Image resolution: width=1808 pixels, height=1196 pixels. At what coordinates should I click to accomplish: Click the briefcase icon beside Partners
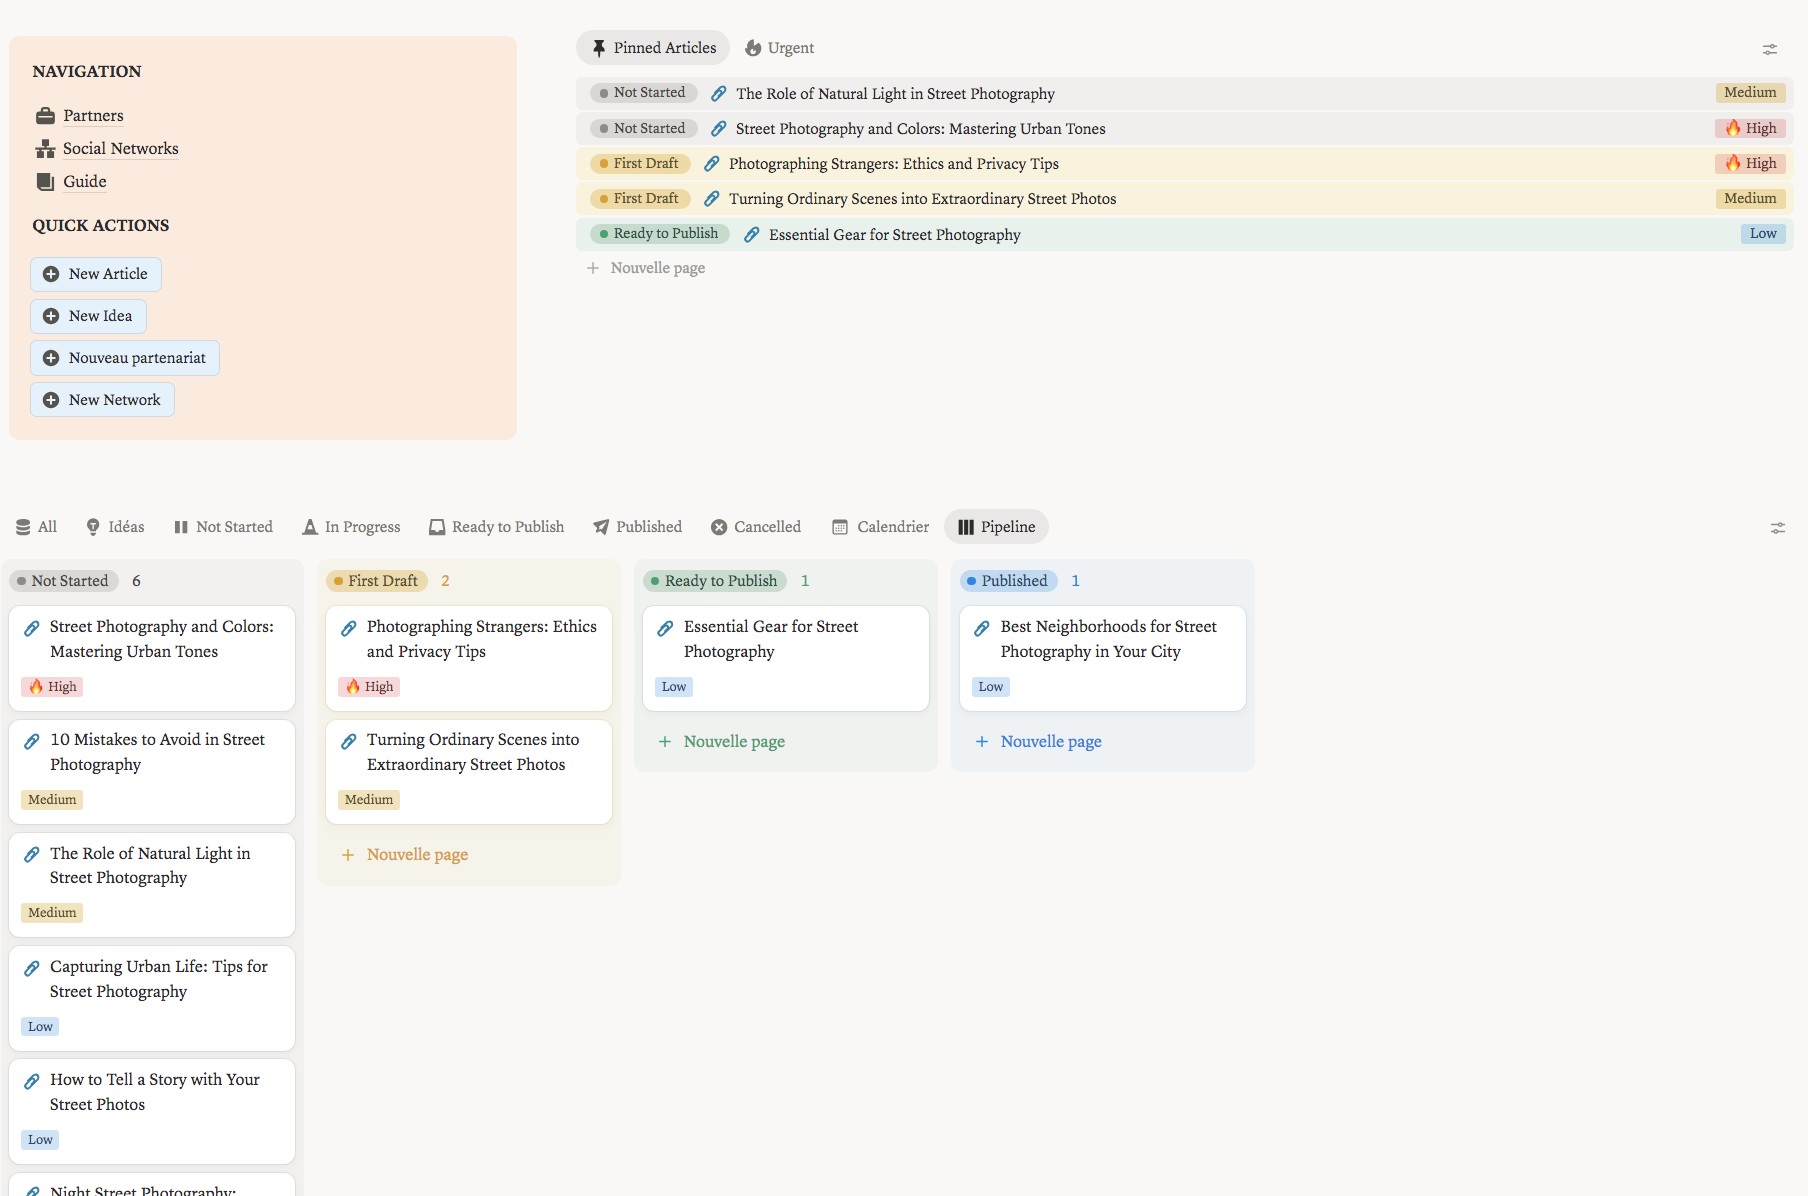coord(45,116)
